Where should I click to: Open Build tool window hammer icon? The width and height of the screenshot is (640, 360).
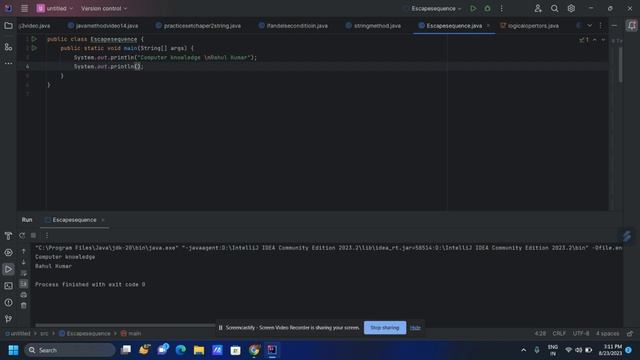(x=8, y=236)
